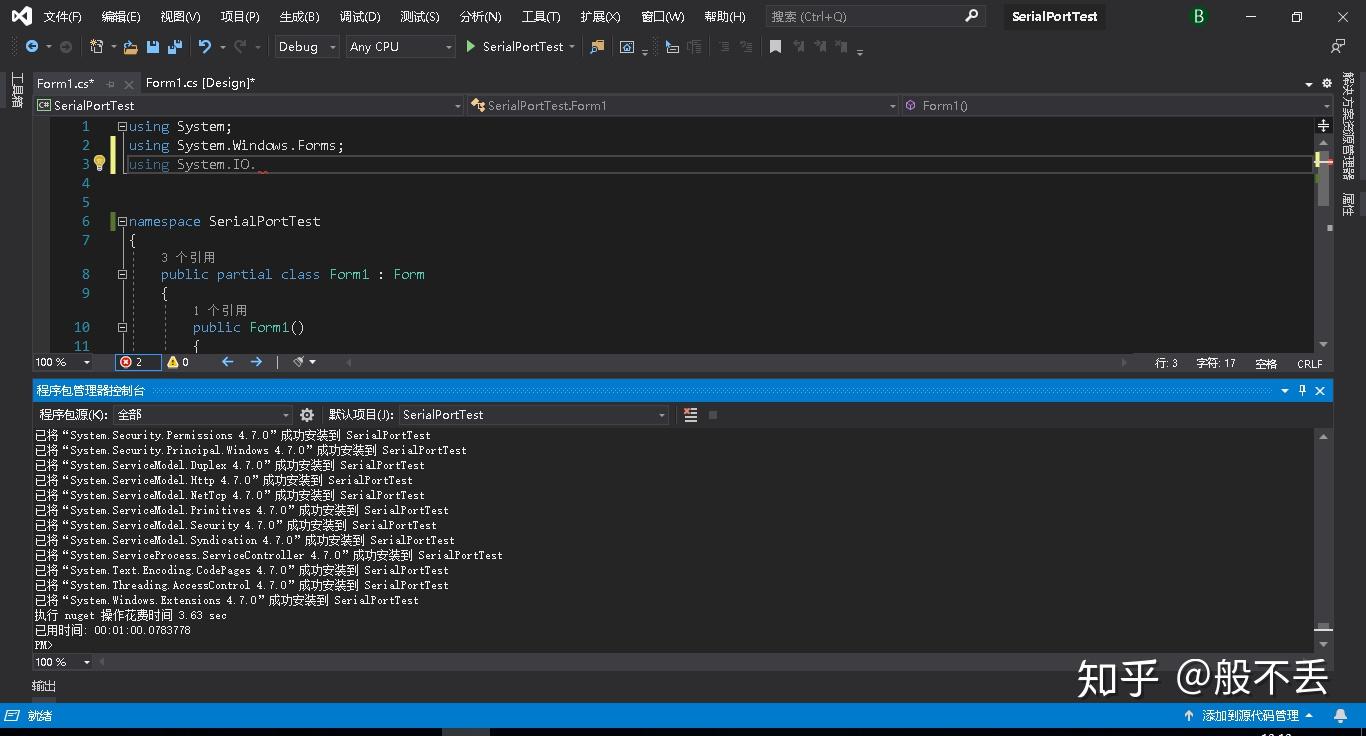This screenshot has width=1366, height=736.
Task: Click notifications bell in status bar
Action: pos(1340,716)
